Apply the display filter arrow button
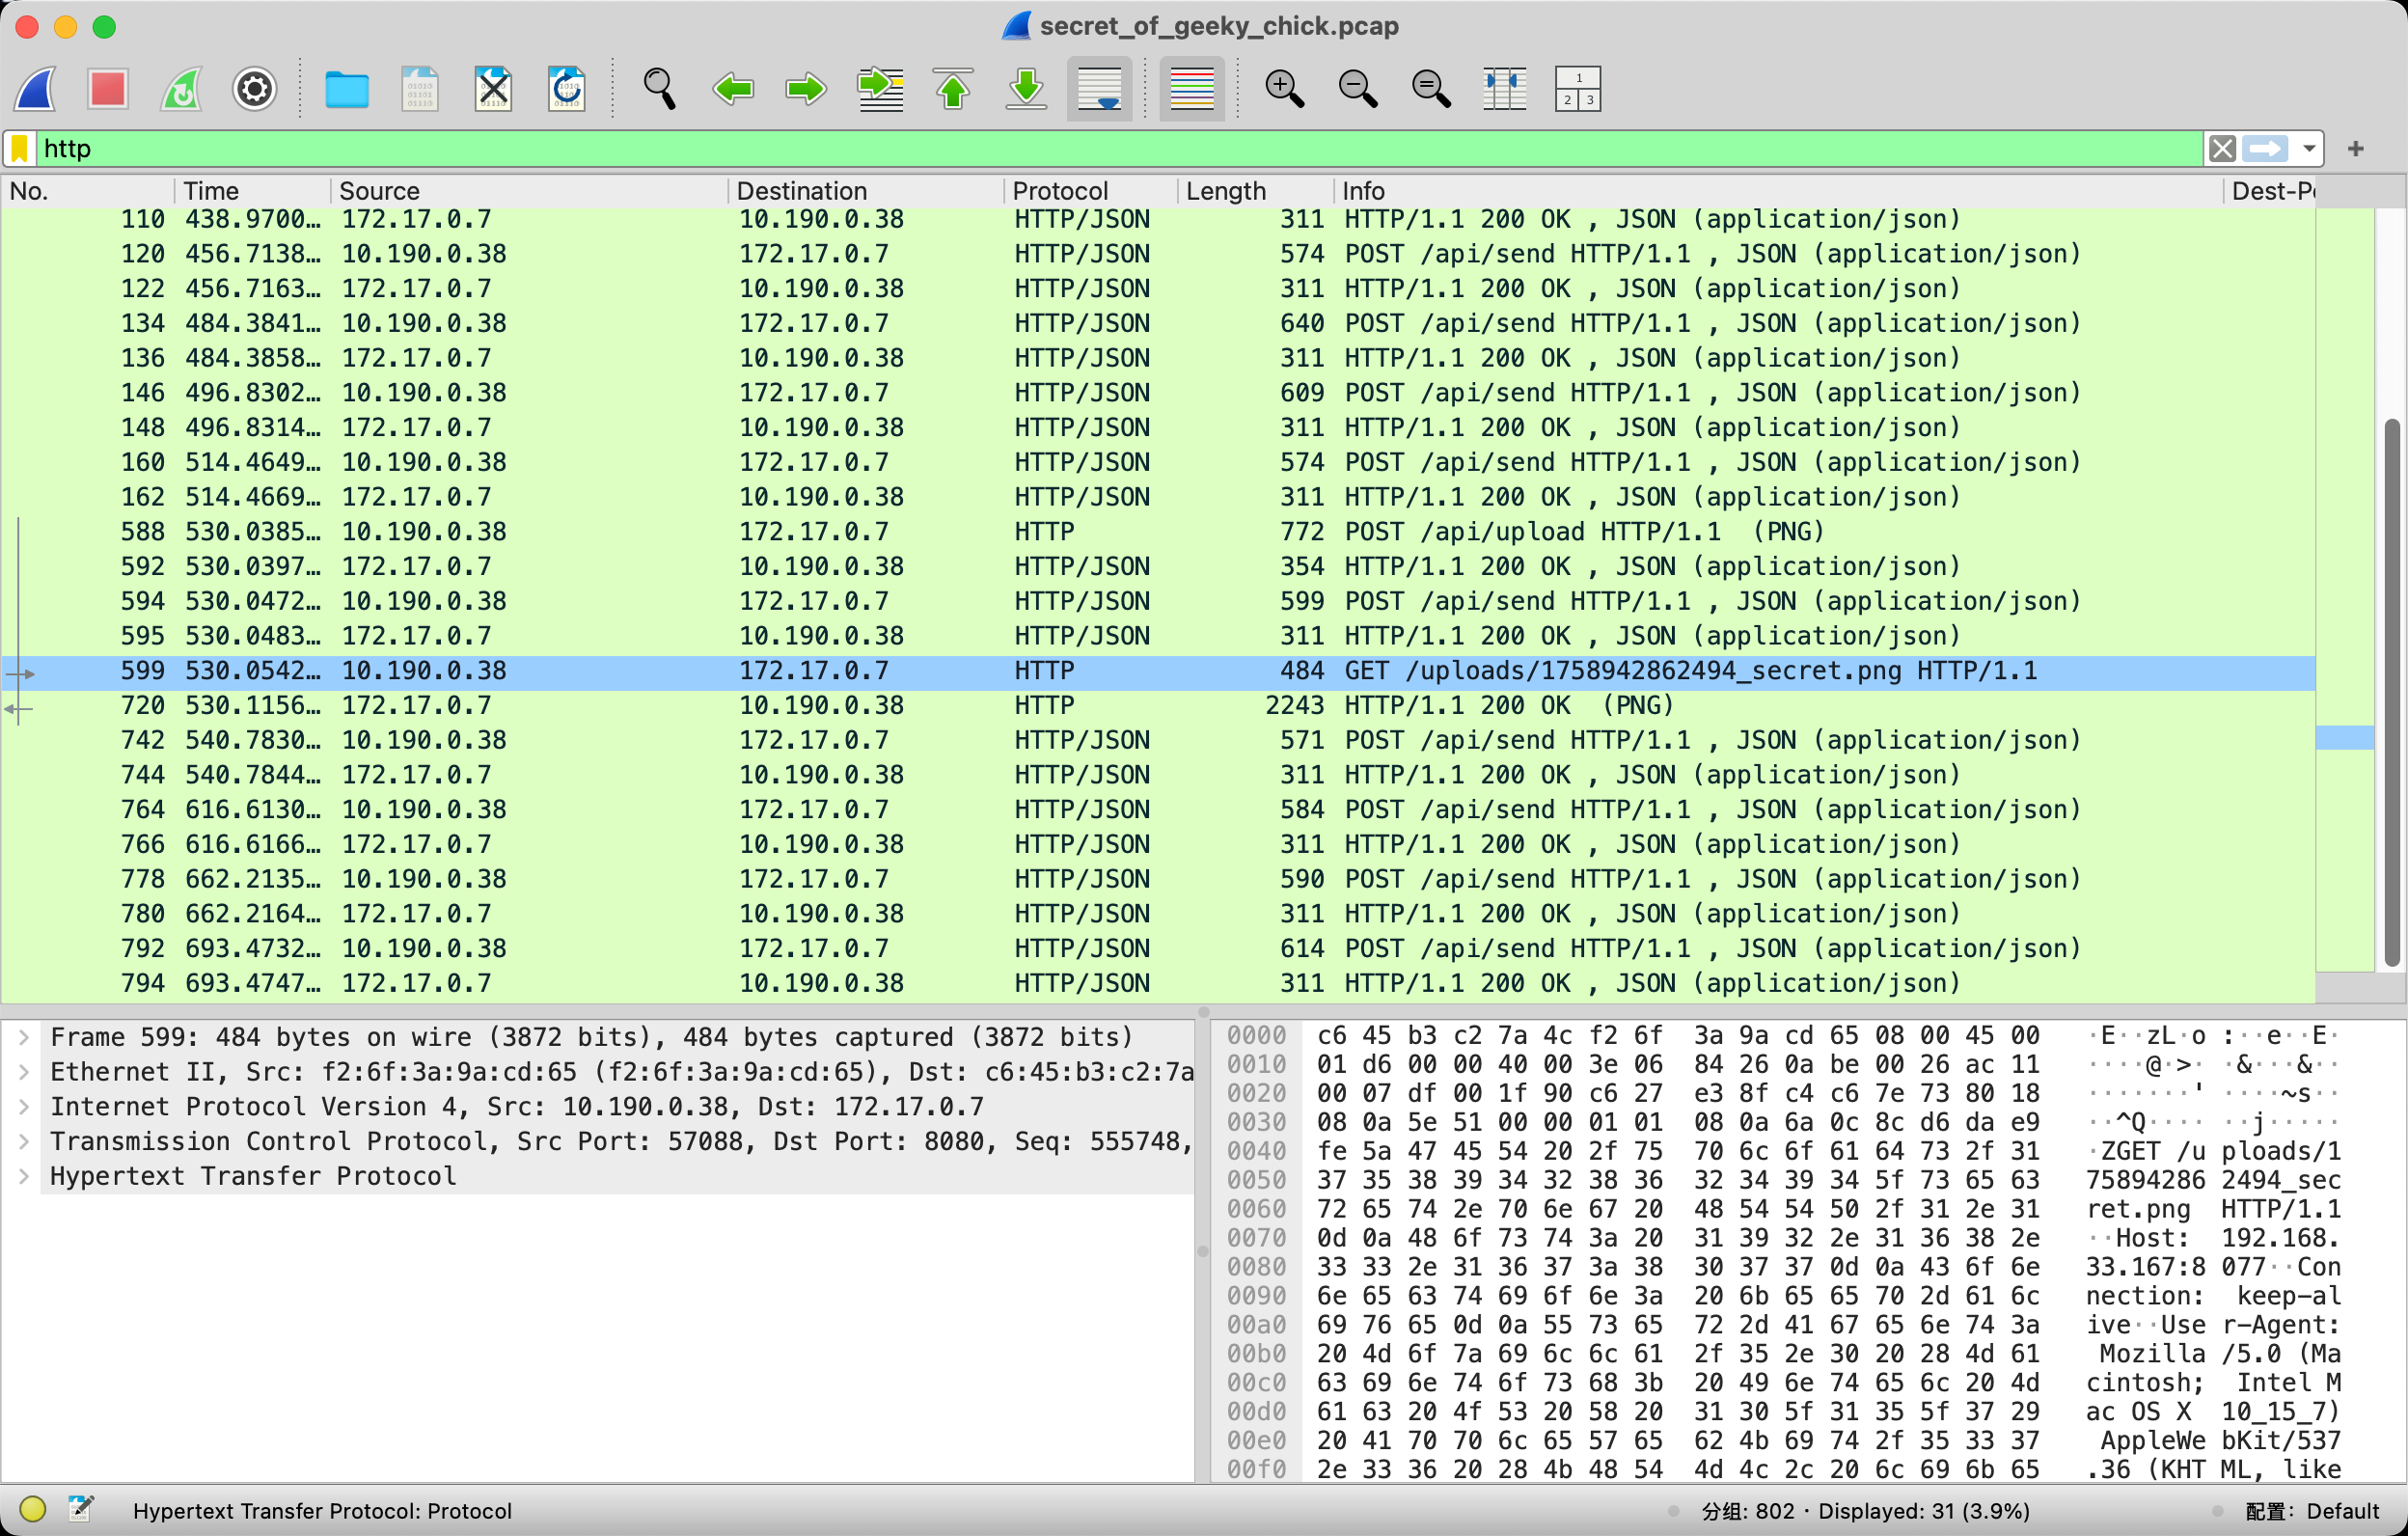The height and width of the screenshot is (1536, 2408). (2265, 149)
